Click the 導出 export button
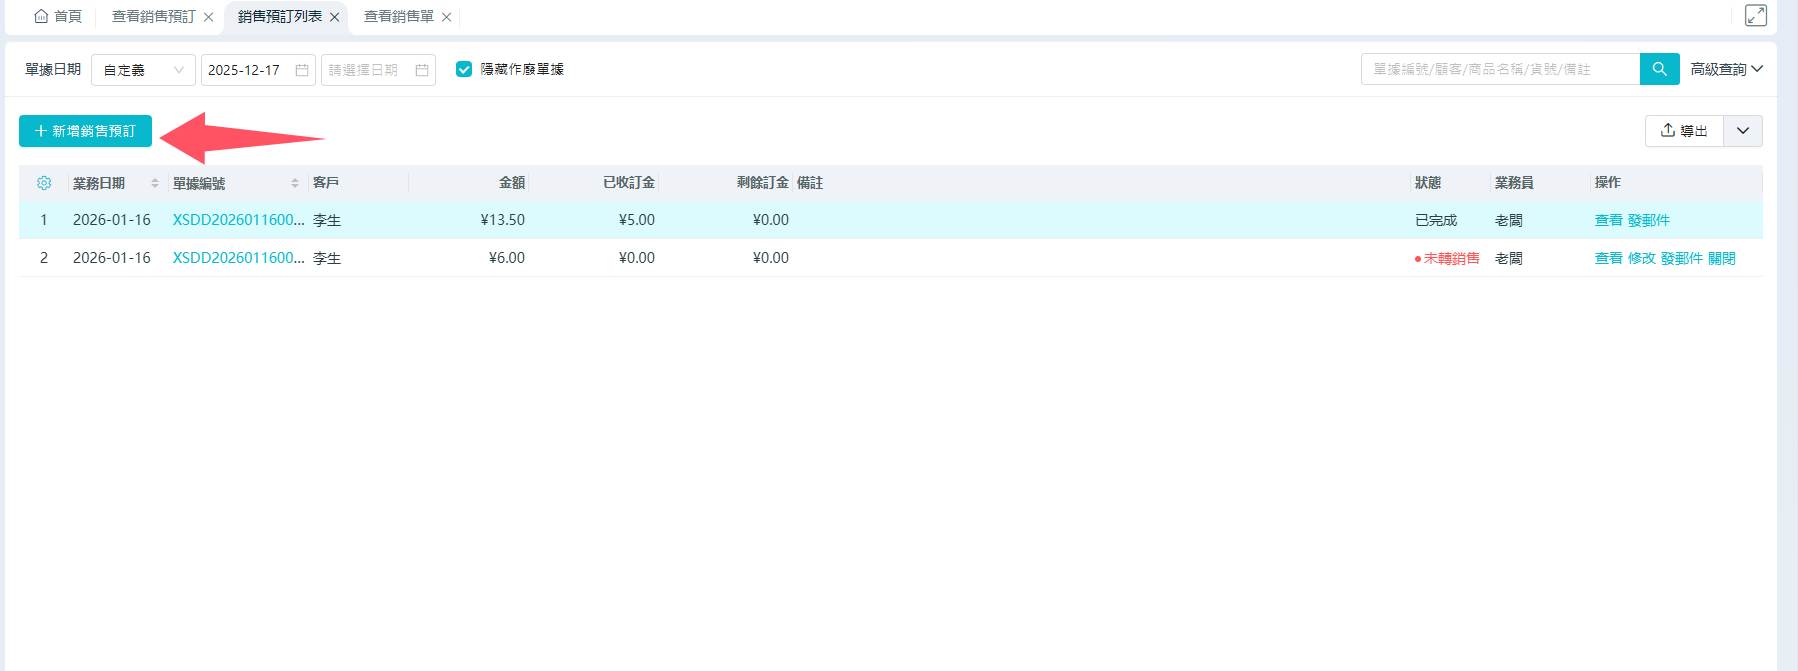The height and width of the screenshot is (671, 1798). 1684,131
